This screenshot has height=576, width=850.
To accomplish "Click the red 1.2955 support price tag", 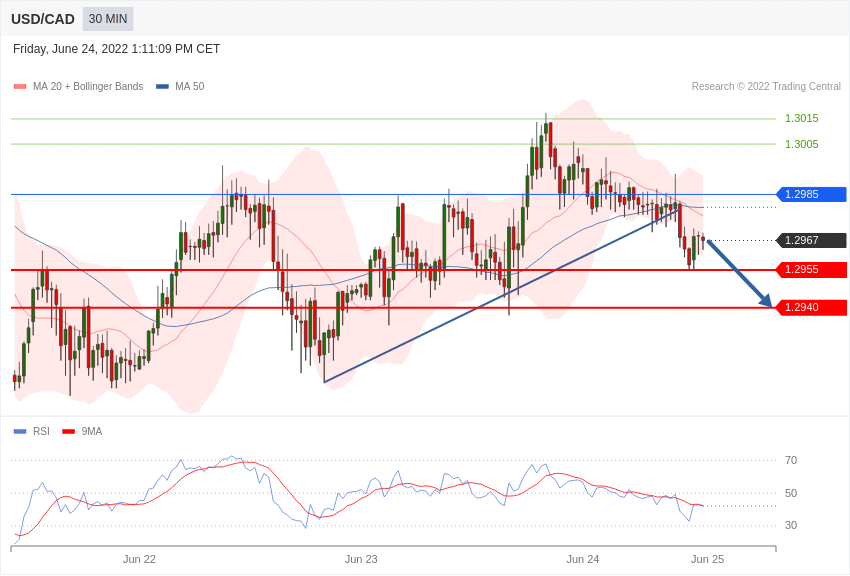I will (812, 269).
